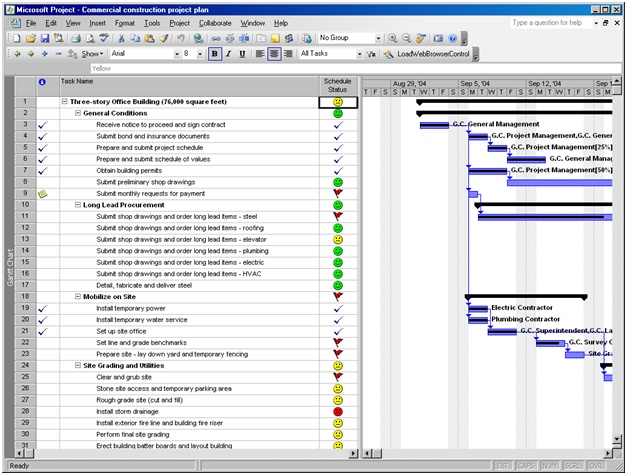Click the G.C. General Management Gantt bar
627x475 pixels.
(x=434, y=125)
